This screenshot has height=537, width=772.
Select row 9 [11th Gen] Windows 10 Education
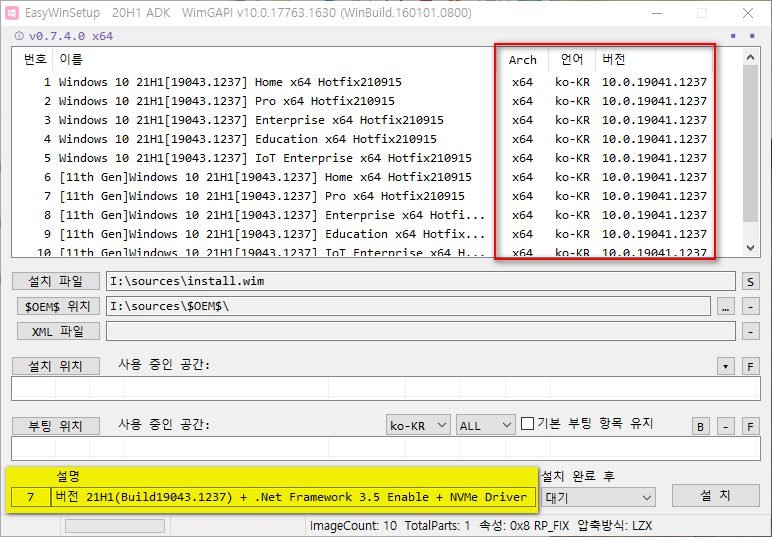tap(364, 234)
